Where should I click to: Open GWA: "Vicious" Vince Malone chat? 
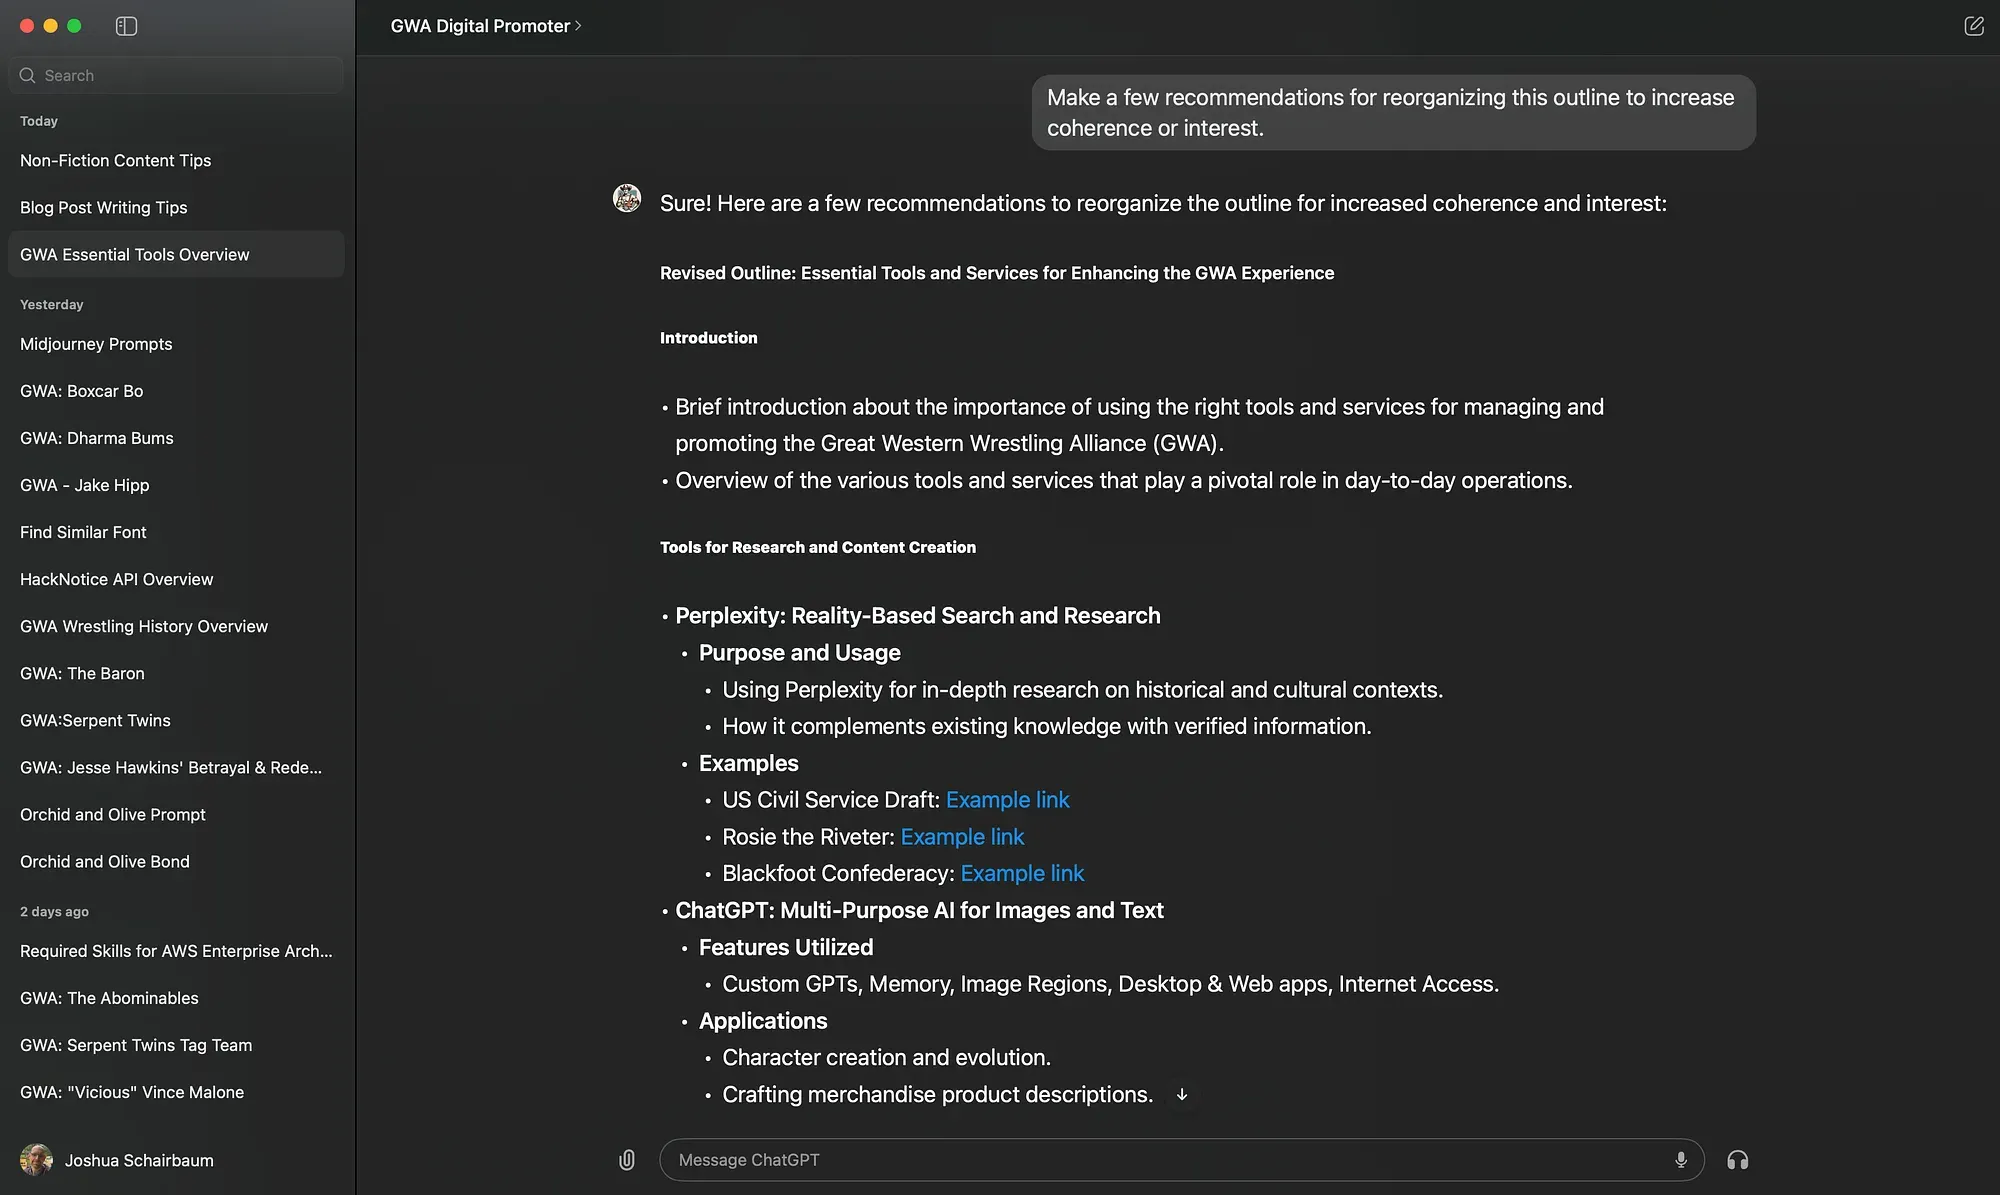coord(176,1092)
